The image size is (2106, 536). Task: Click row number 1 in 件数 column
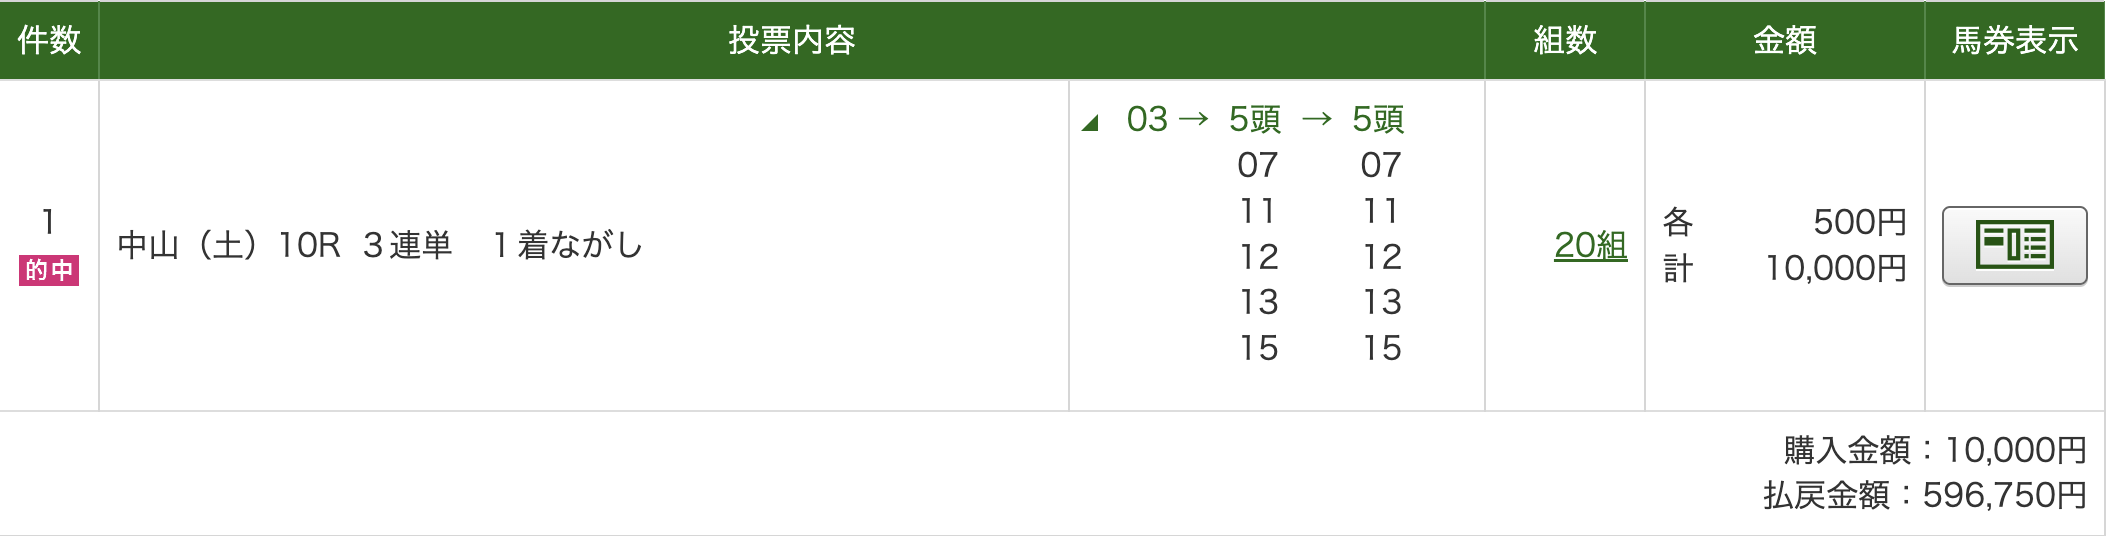point(48,222)
